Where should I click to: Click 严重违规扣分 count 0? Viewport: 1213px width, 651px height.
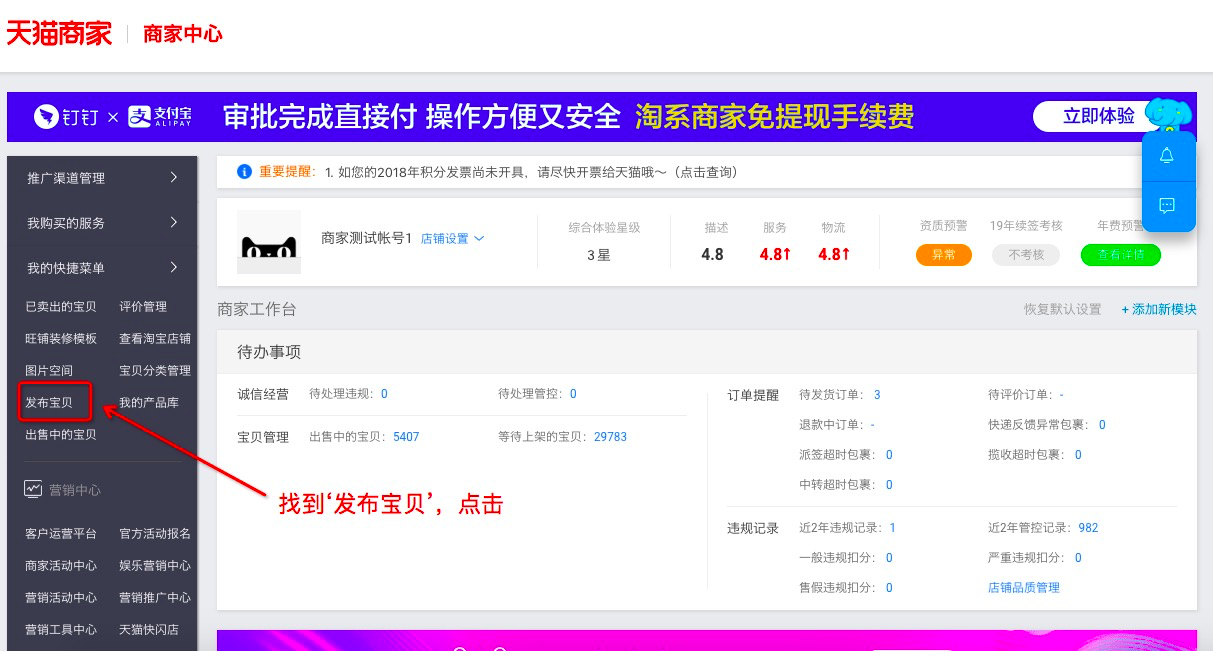pyautogui.click(x=1078, y=558)
